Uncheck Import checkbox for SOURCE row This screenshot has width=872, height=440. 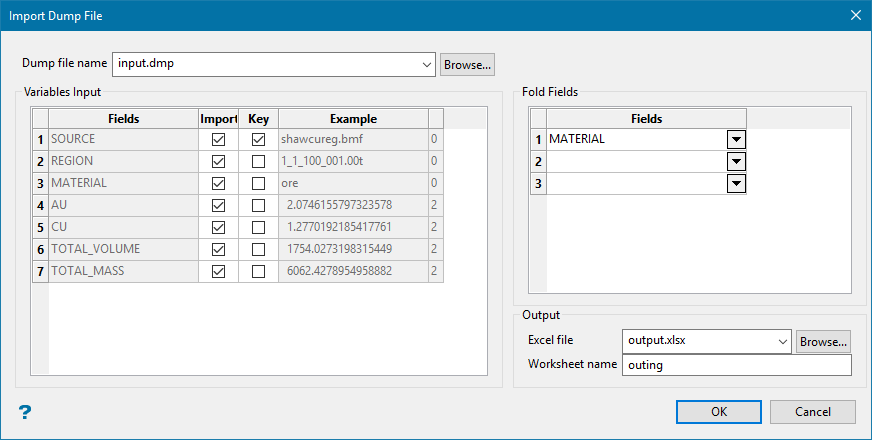[x=218, y=140]
